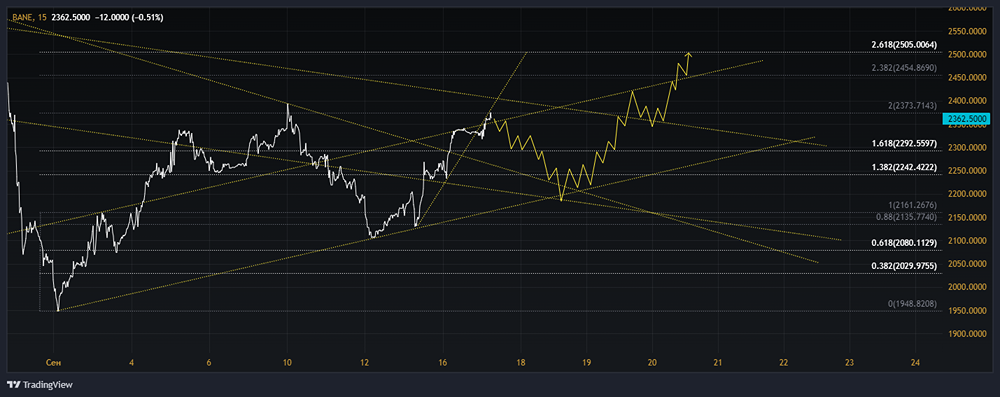Click the 2.618(2505.0064) Fibonacci level label

[904, 45]
